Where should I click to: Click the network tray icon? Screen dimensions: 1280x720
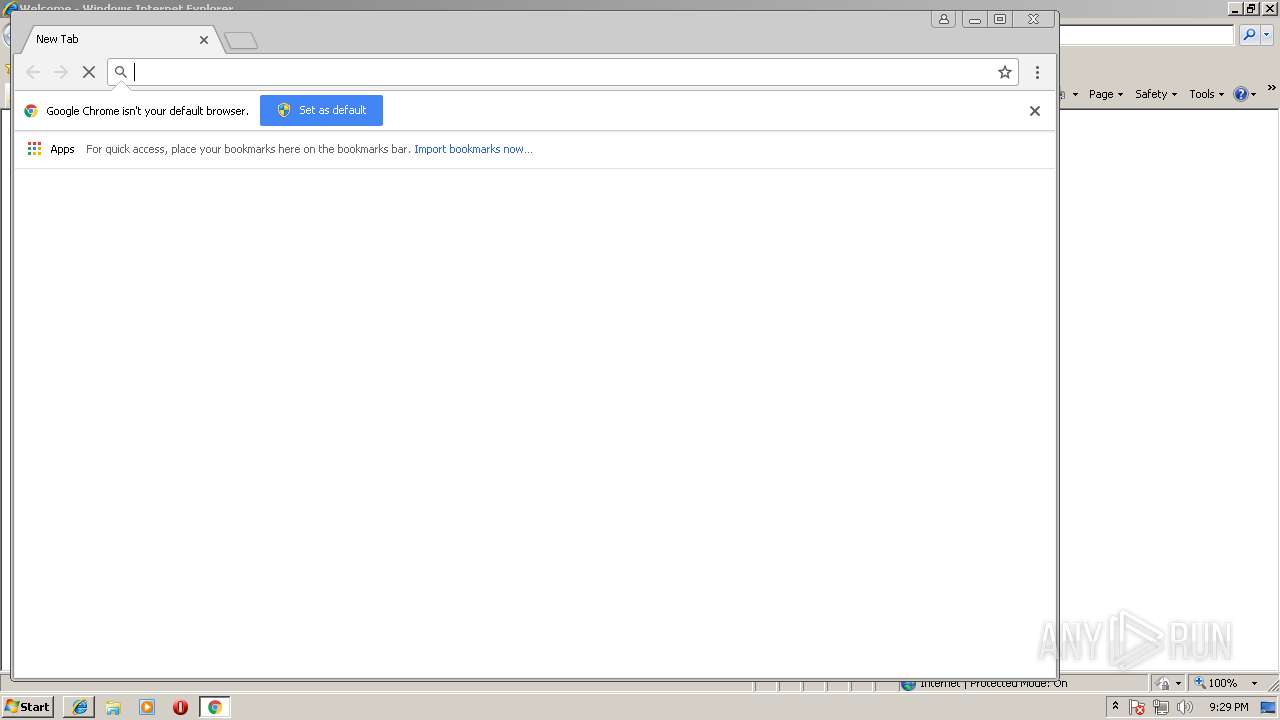[1161, 707]
